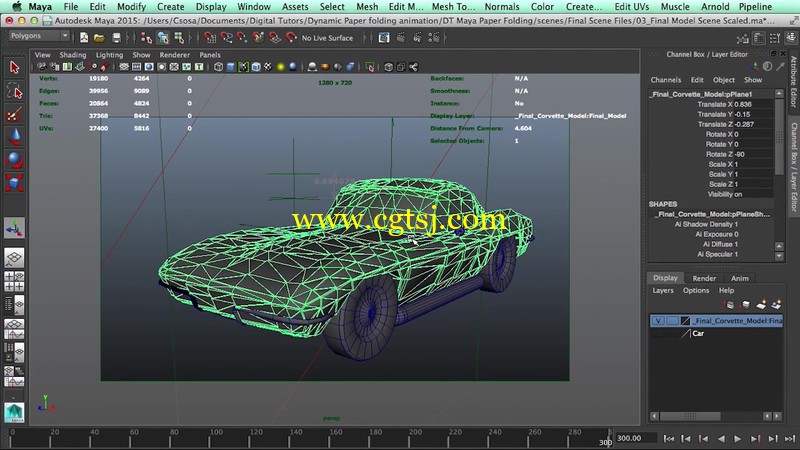Viewport: 800px width, 450px height.
Task: Play the animation forwards
Action: [737, 438]
